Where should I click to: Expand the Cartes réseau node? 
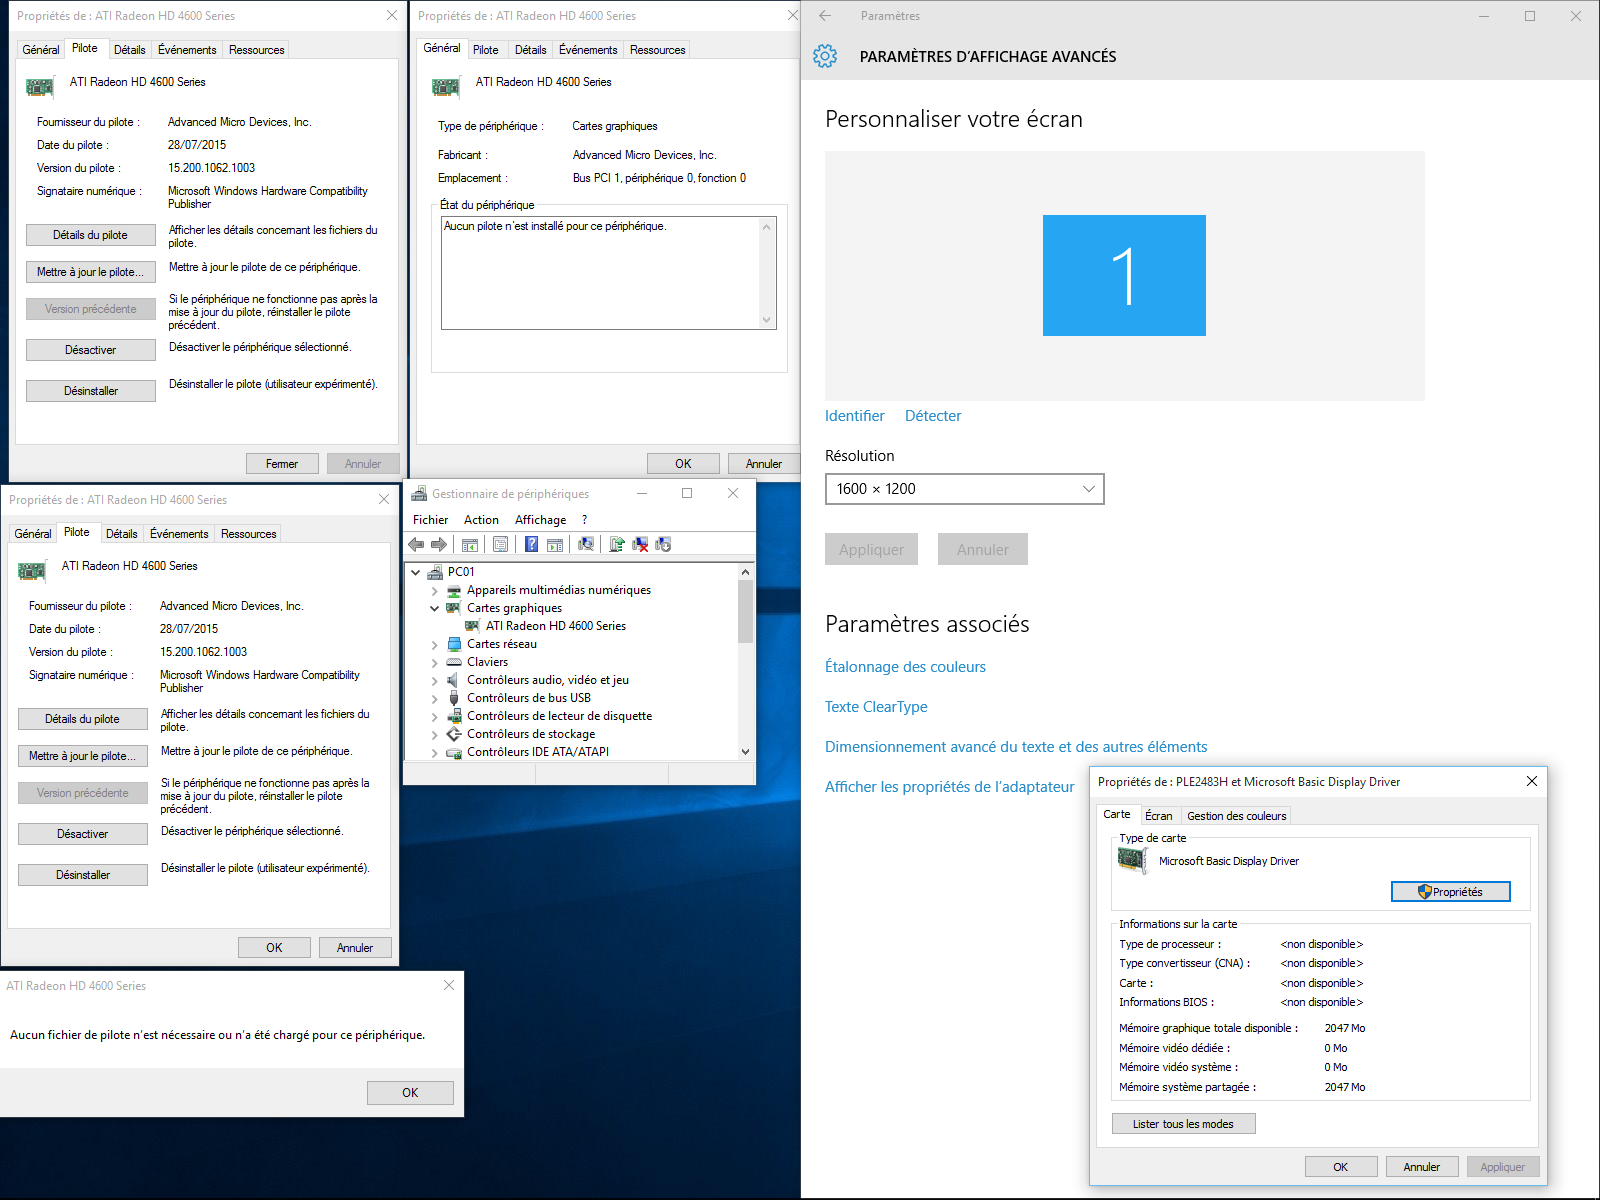434,644
